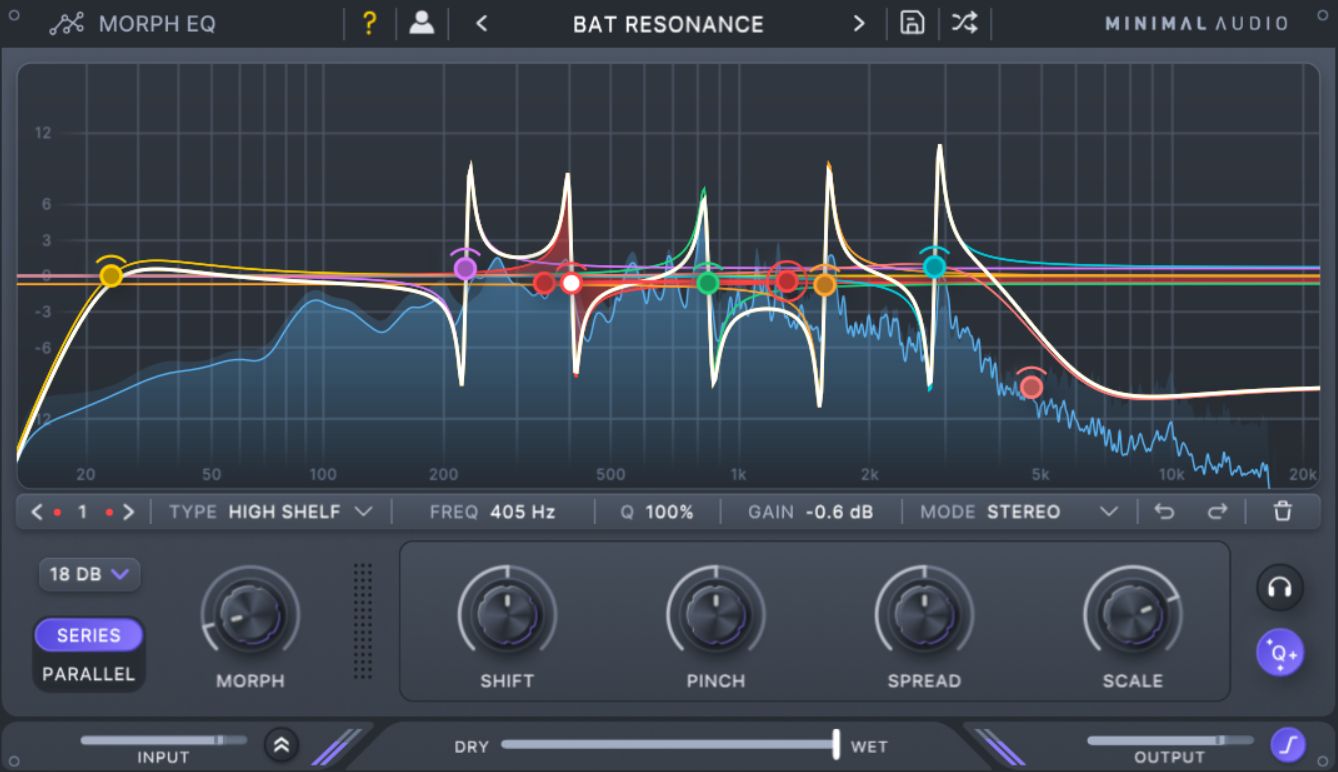Image resolution: width=1338 pixels, height=772 pixels.
Task: Click the PINCH knob
Action: click(x=716, y=613)
